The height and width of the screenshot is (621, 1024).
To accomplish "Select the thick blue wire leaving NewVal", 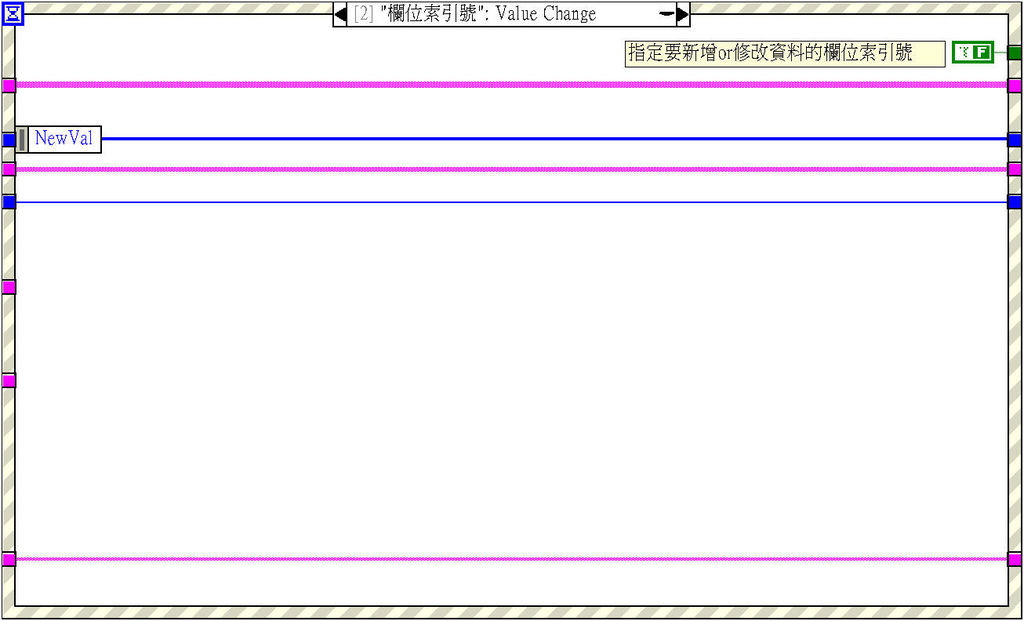I will click(x=554, y=138).
